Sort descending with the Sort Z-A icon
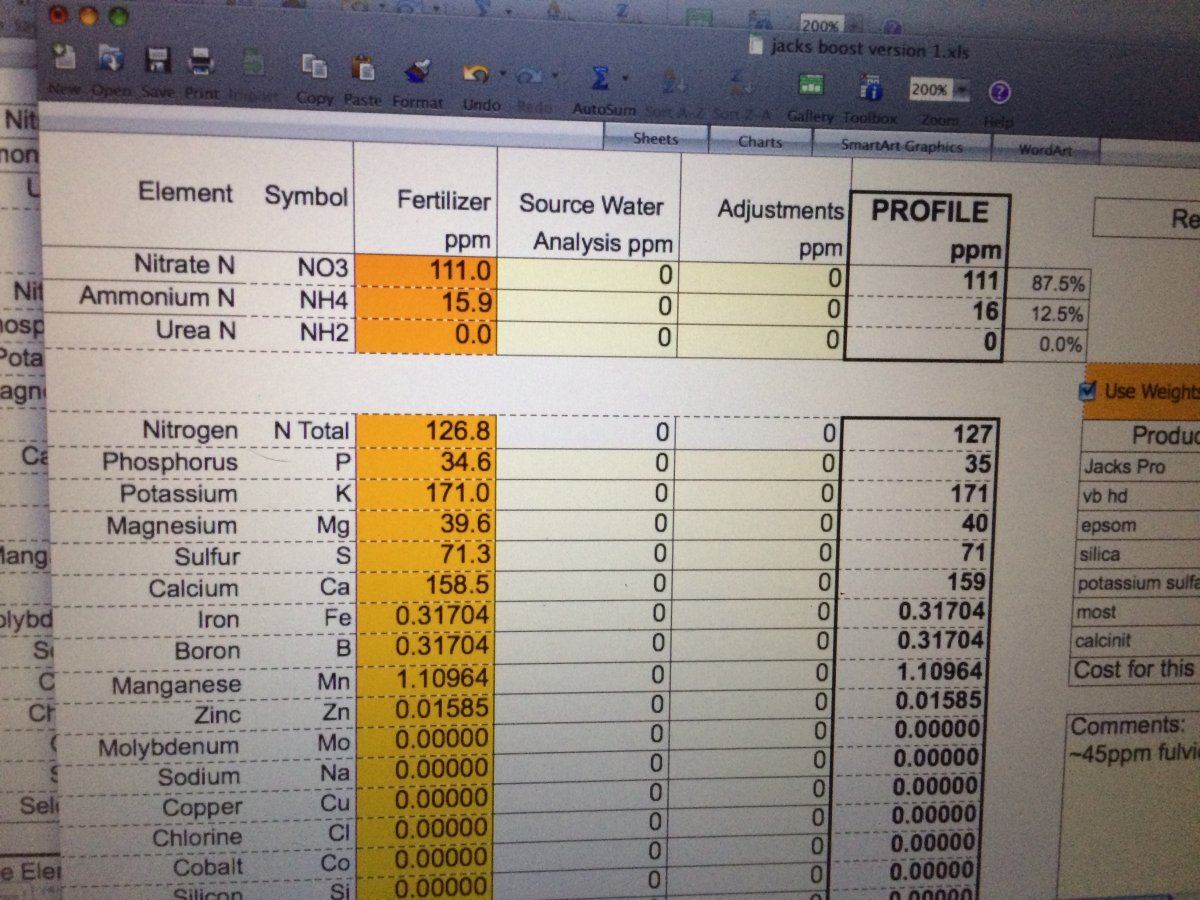This screenshot has width=1200, height=900. (742, 82)
